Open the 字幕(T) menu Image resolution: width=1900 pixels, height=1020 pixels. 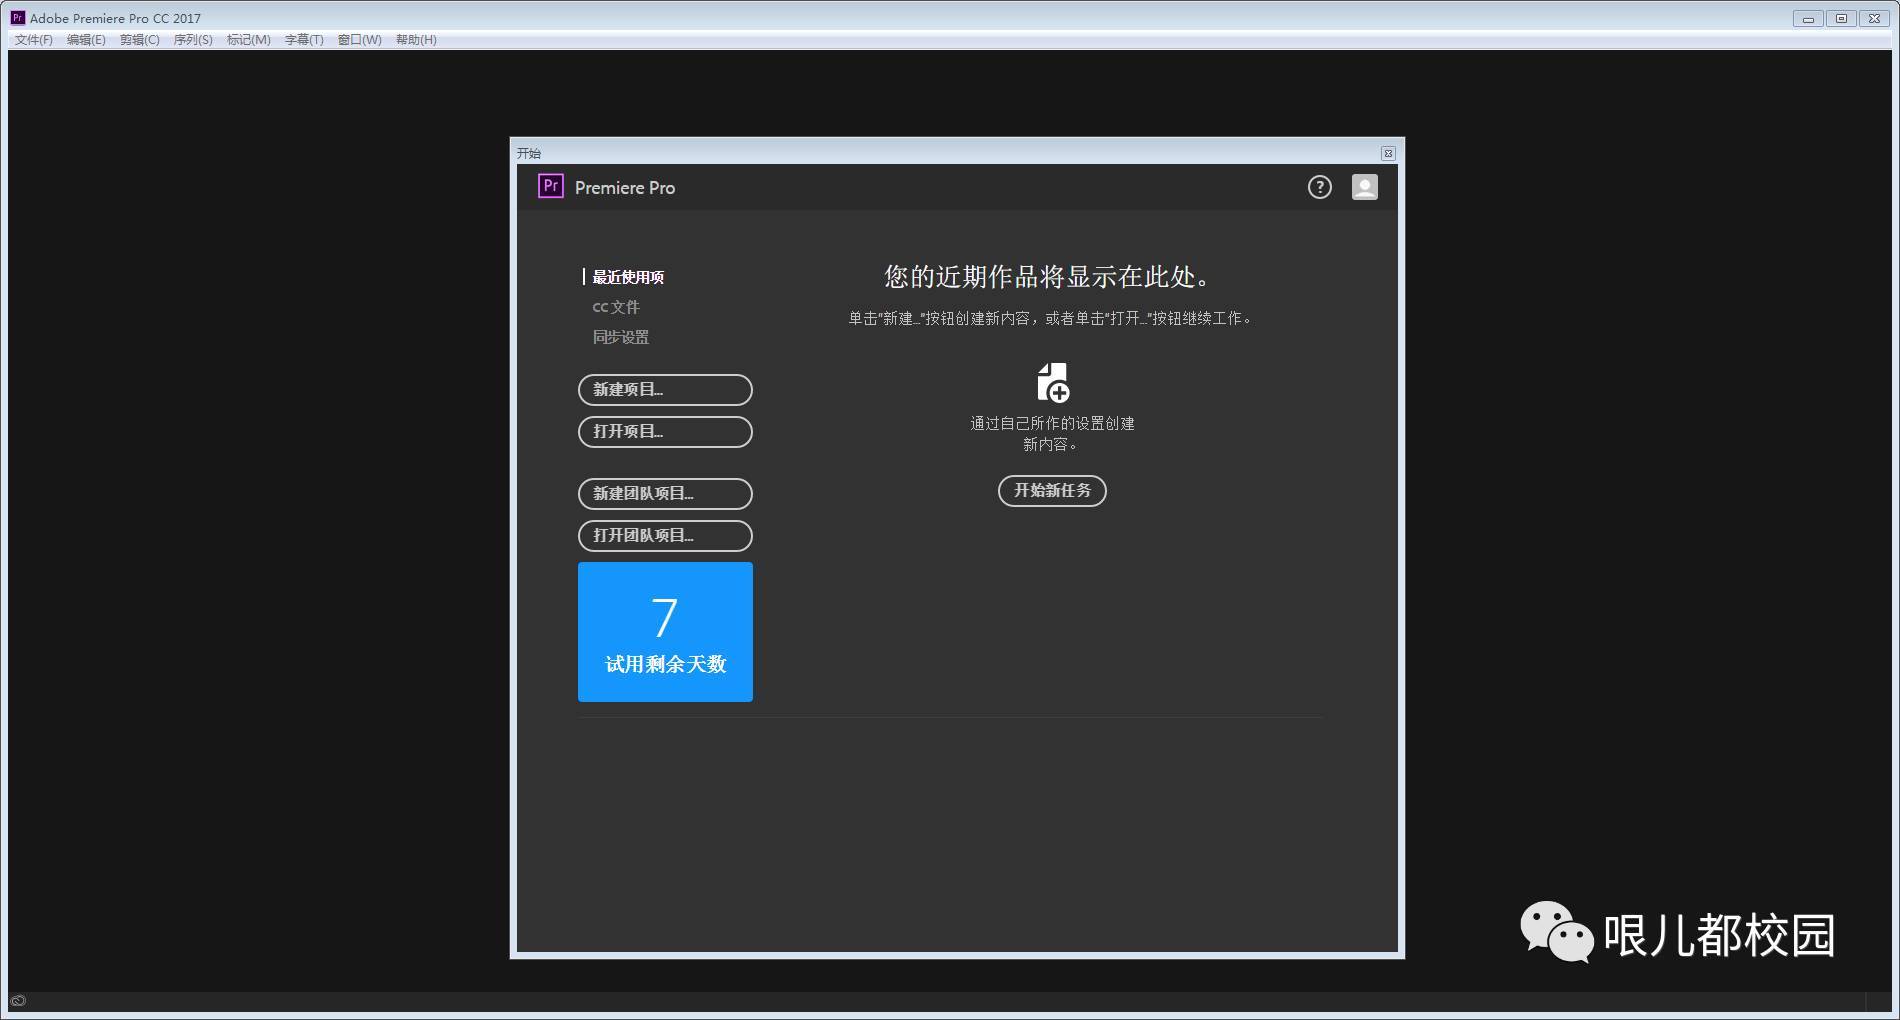point(304,40)
